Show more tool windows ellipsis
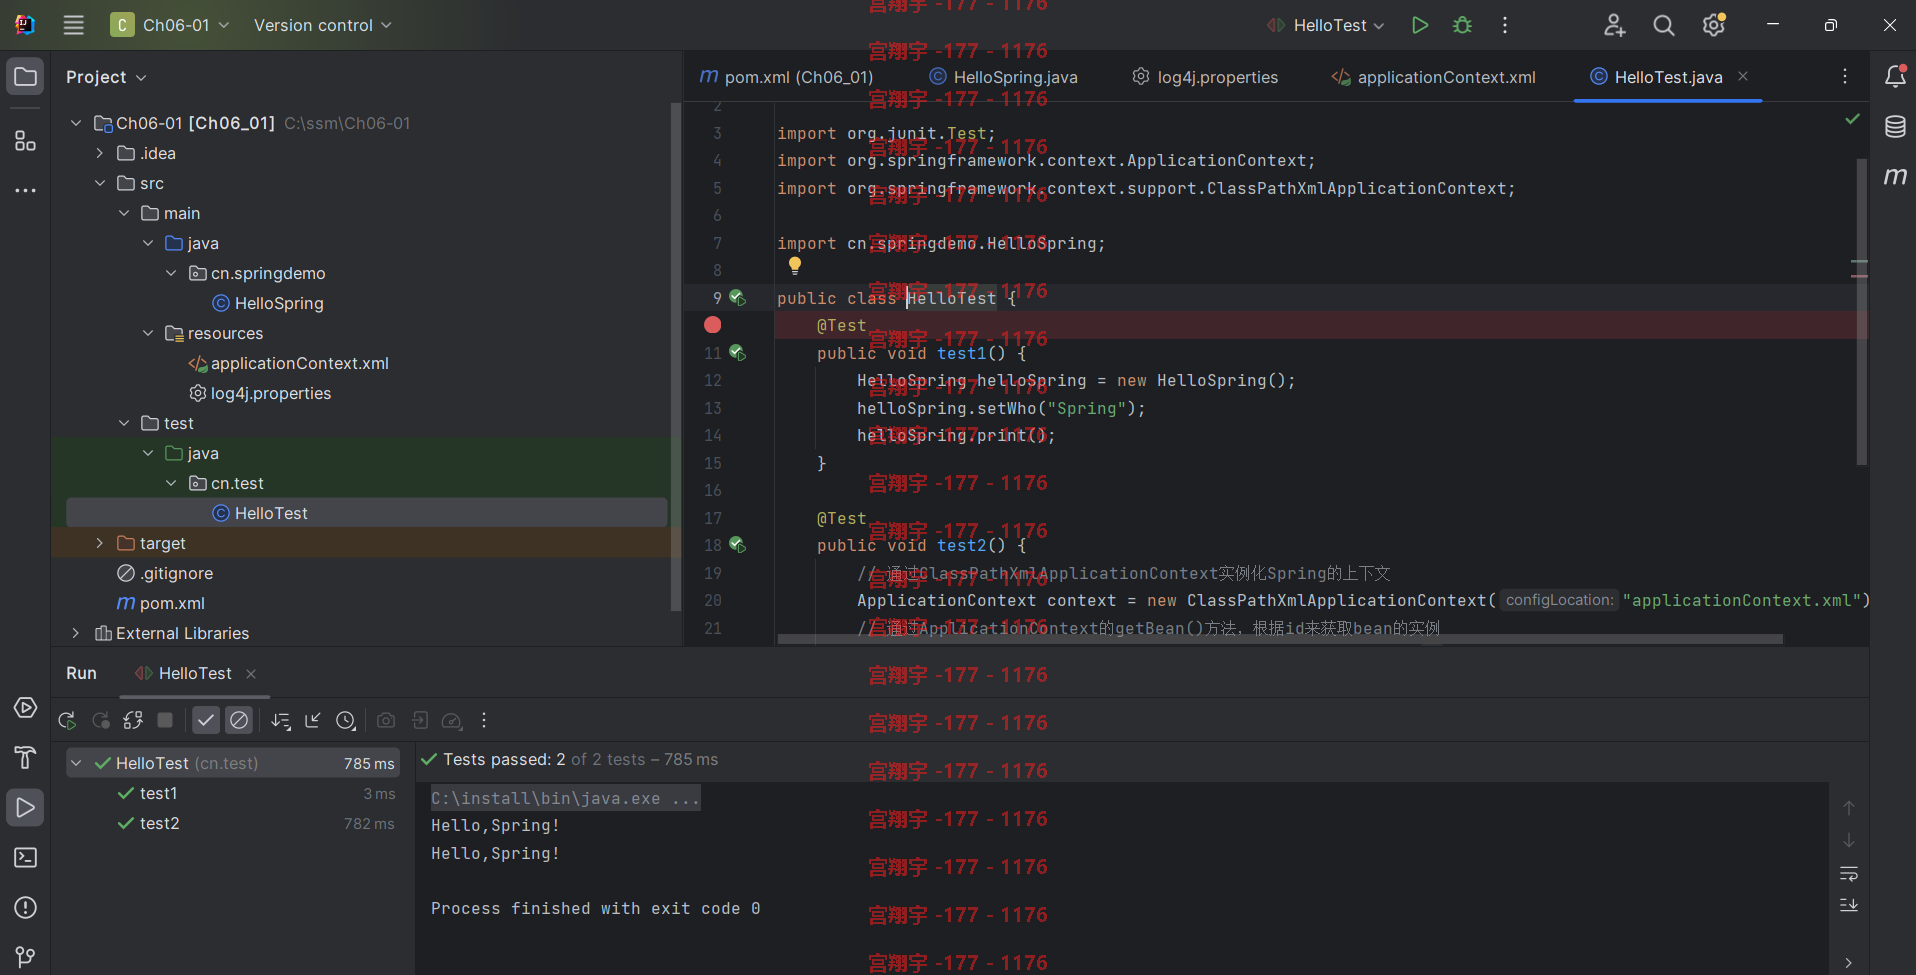Image resolution: width=1916 pixels, height=975 pixels. (25, 190)
